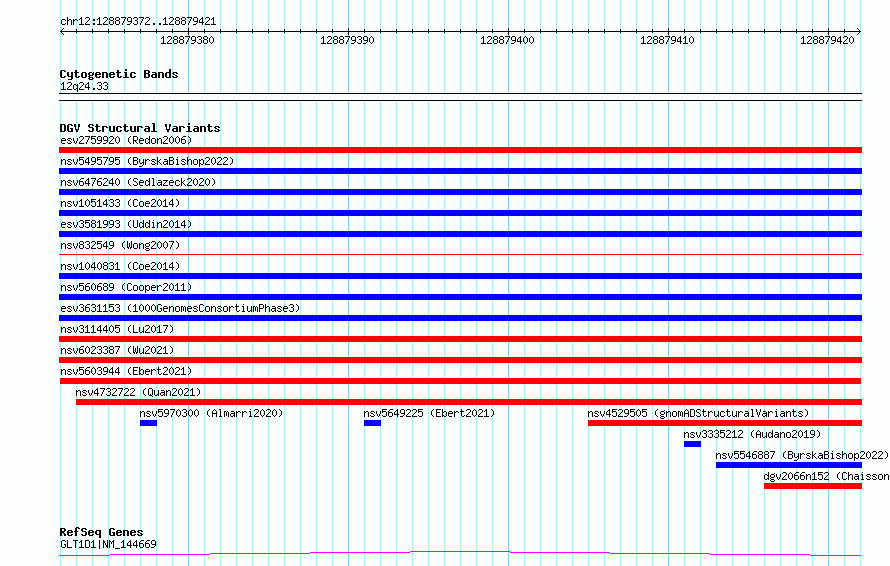Click the blue bar under nsv5546887
This screenshot has height=566, width=890.
789,465
